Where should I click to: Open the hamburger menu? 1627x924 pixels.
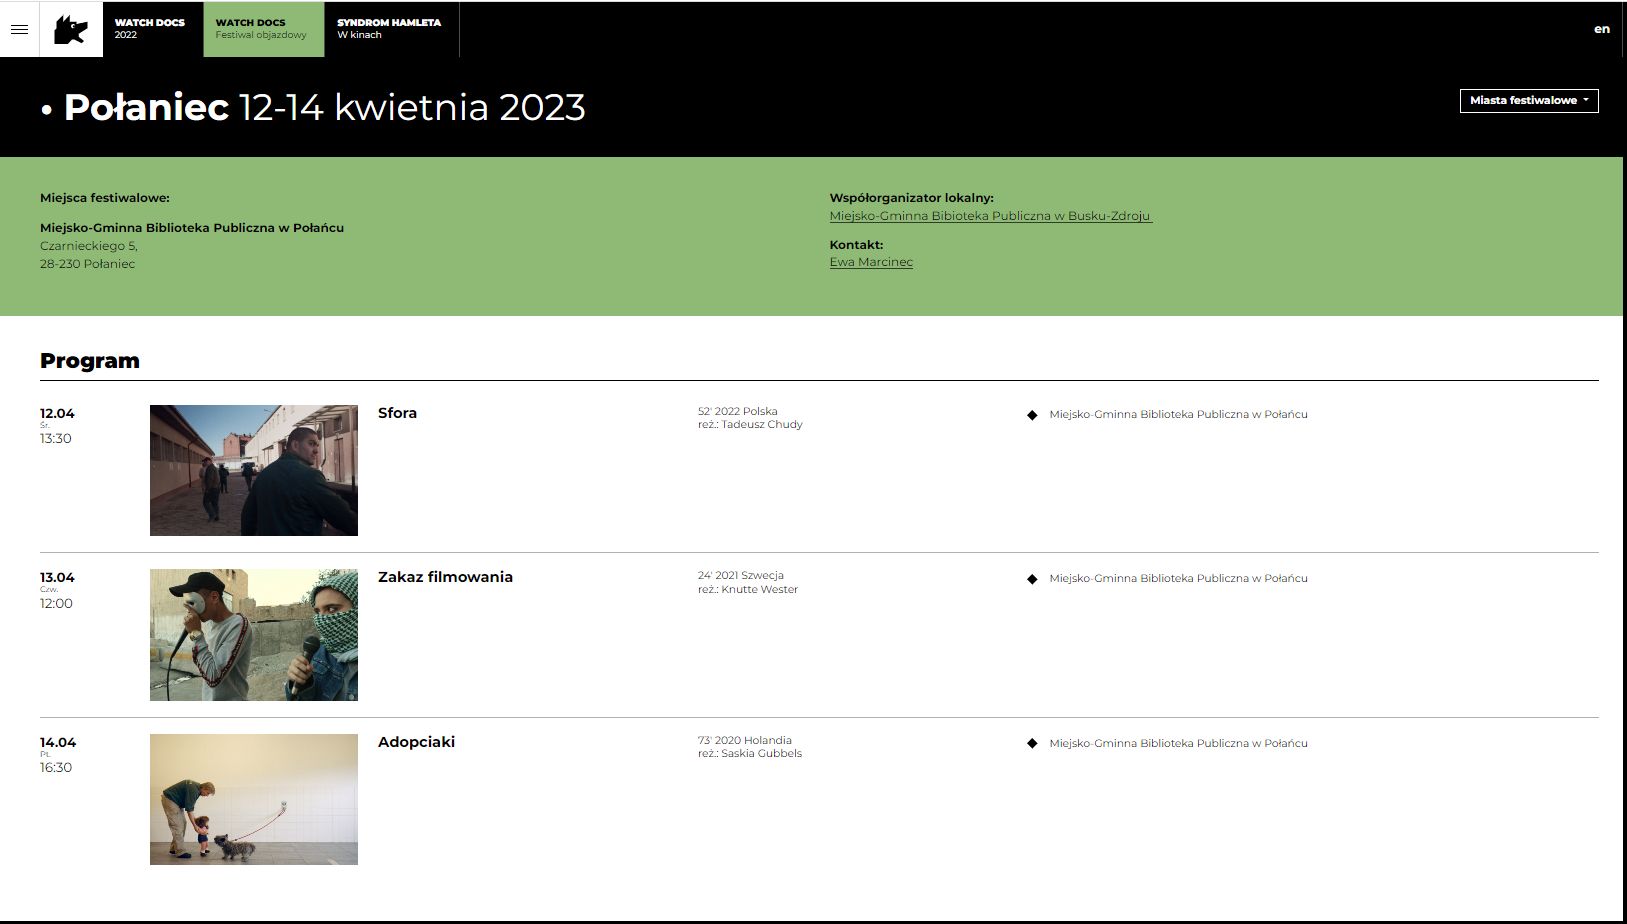click(19, 29)
